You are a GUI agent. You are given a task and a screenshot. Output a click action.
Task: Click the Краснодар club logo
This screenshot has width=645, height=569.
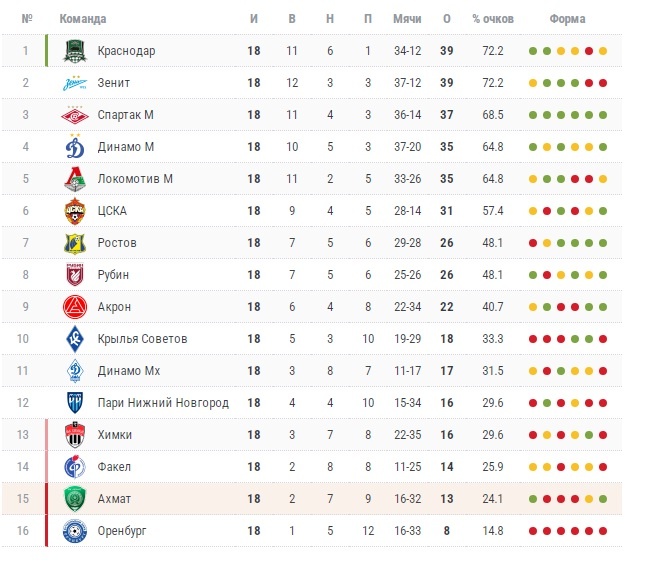pyautogui.click(x=75, y=51)
